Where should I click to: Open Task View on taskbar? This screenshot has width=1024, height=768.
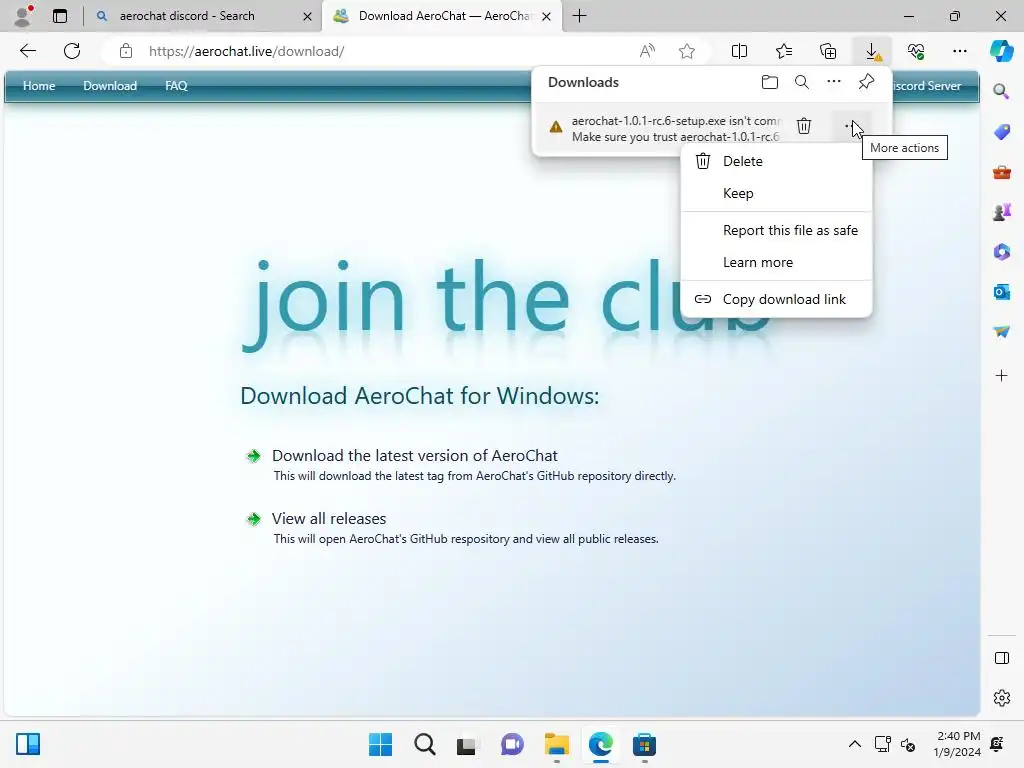pyautogui.click(x=466, y=744)
